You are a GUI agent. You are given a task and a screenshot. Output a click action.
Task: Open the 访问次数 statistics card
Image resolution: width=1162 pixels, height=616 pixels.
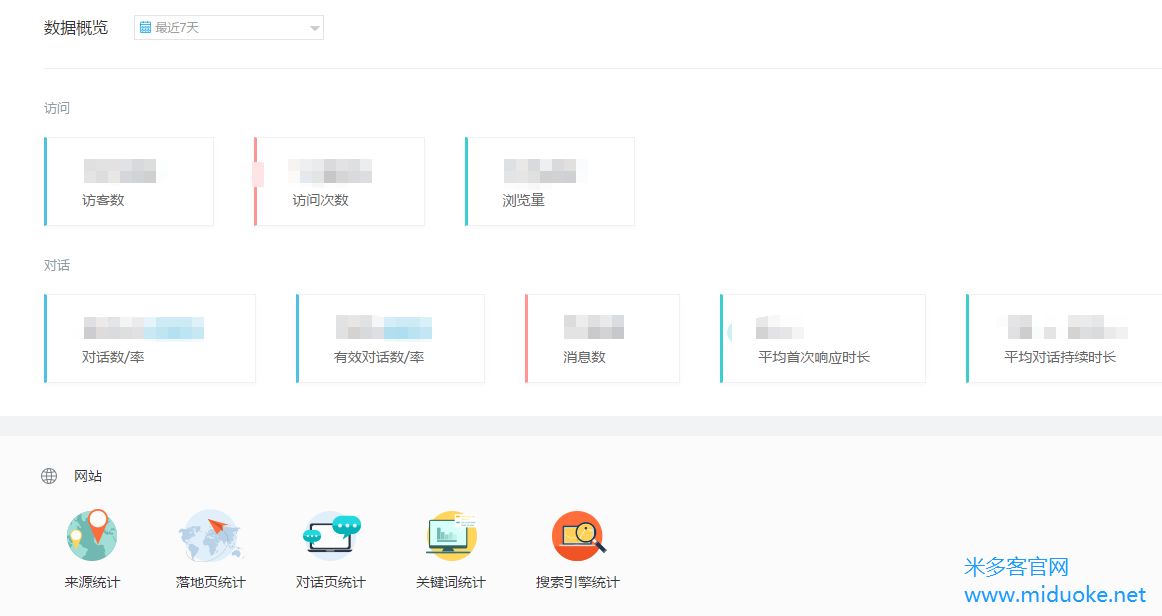pyautogui.click(x=340, y=182)
